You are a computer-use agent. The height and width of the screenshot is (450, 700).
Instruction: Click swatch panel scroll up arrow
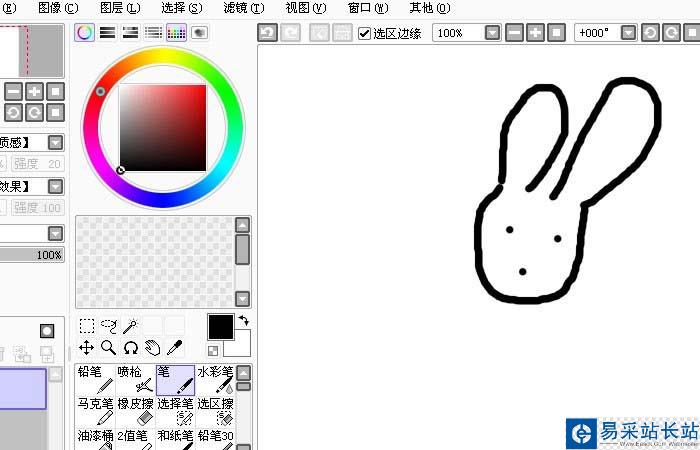[x=242, y=225]
